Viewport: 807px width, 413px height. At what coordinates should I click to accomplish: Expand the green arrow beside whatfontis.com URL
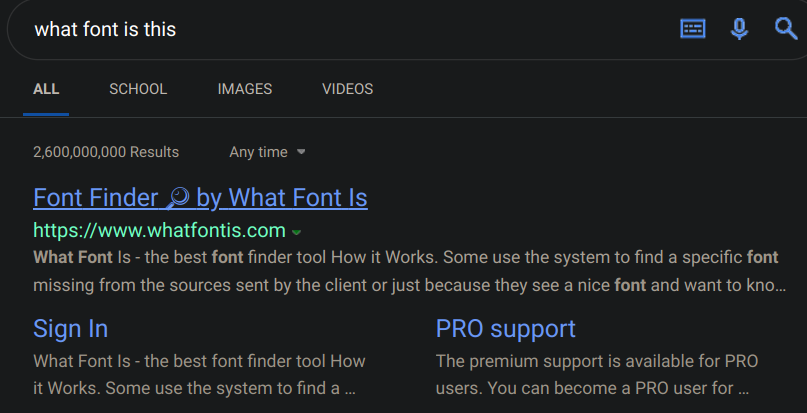(x=297, y=232)
